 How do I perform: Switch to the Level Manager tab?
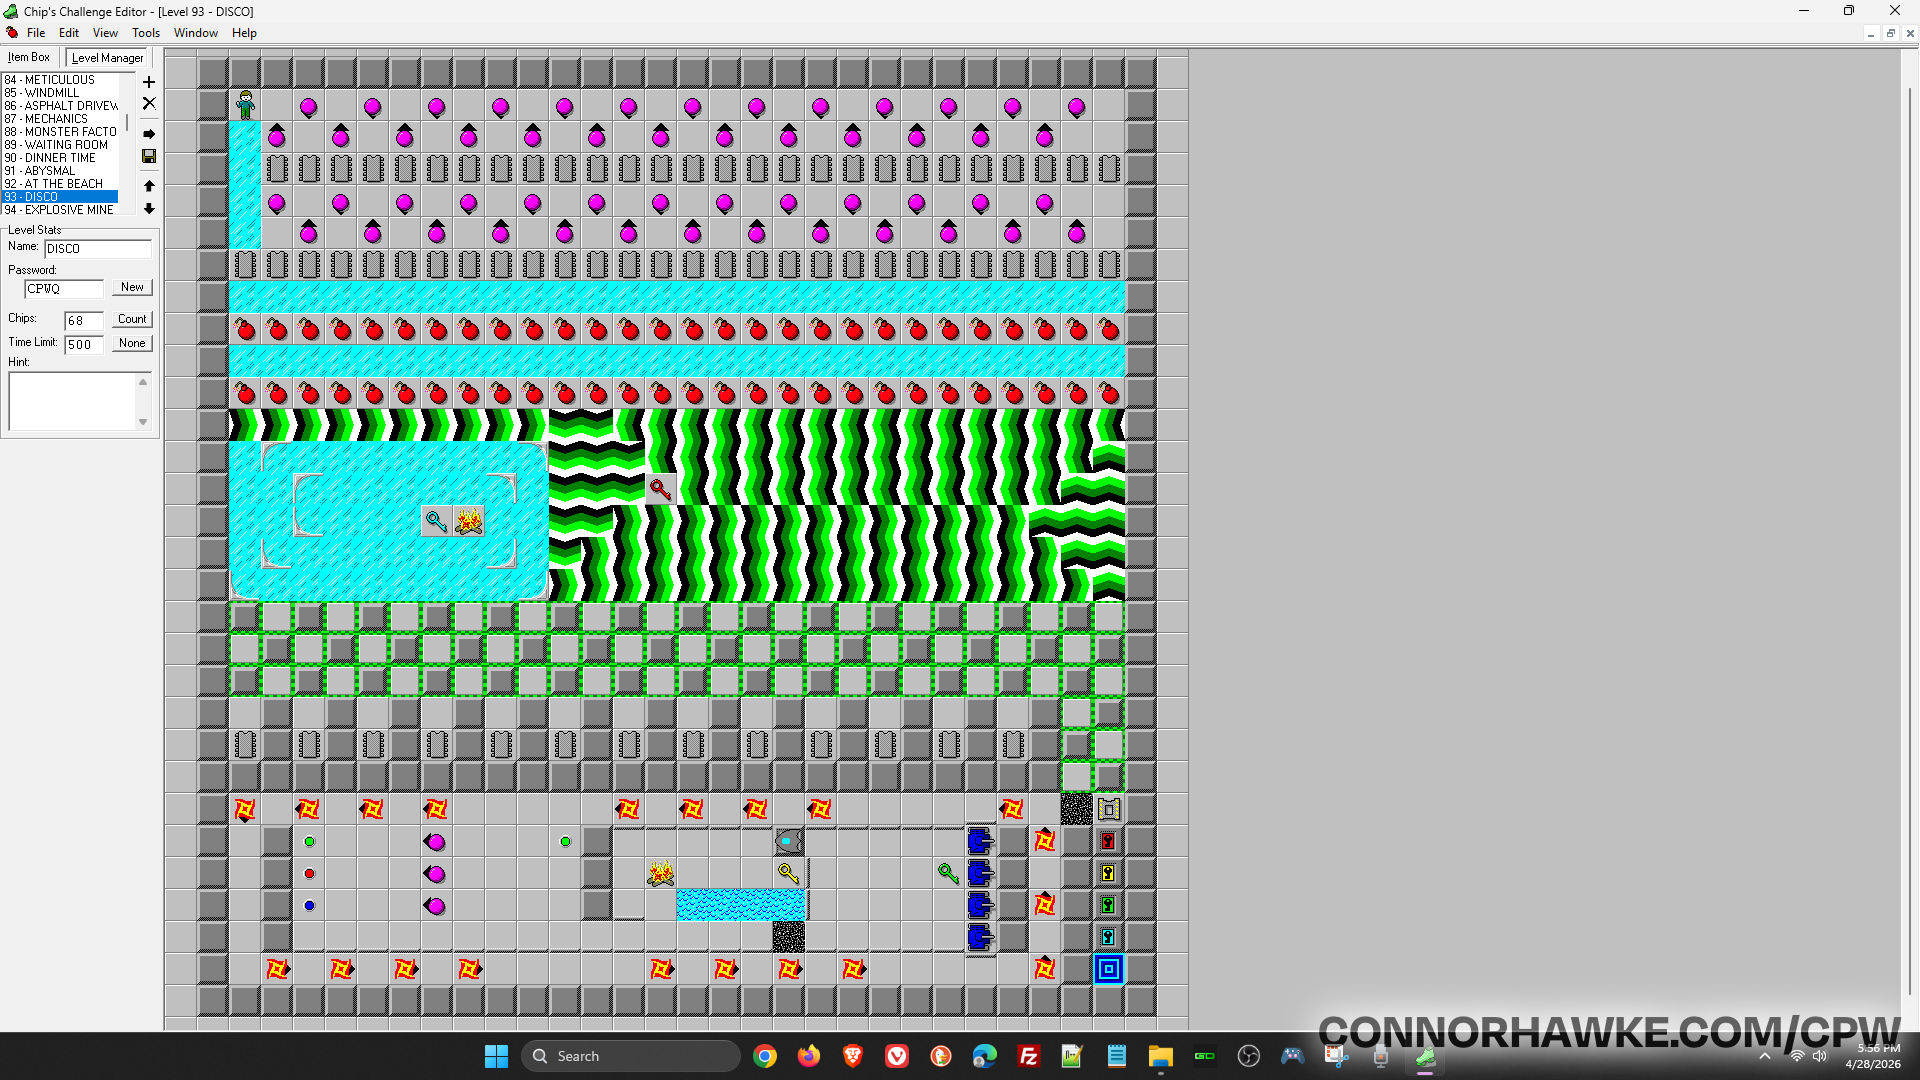(108, 58)
